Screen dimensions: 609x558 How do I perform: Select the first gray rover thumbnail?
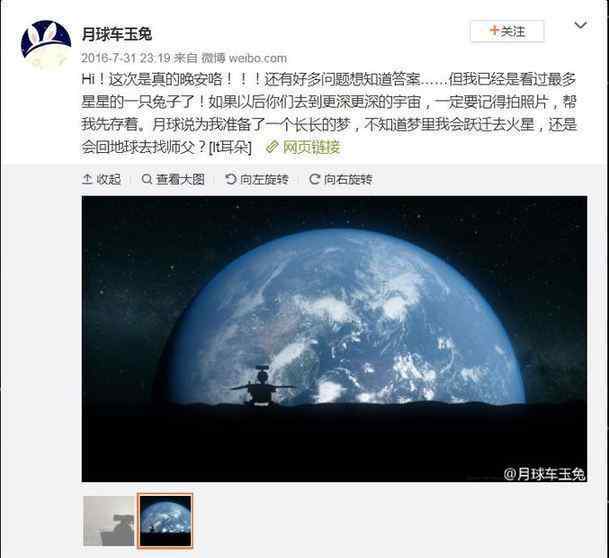pos(109,521)
